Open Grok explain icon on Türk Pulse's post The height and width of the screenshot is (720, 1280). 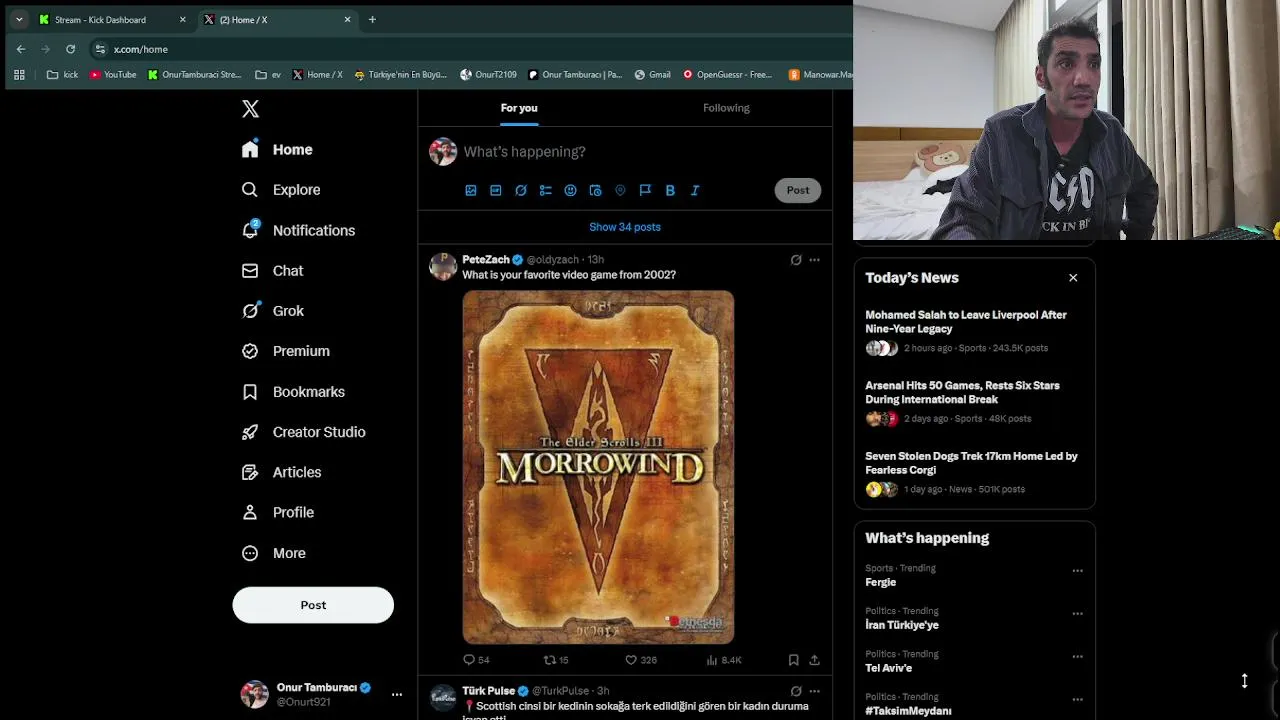(x=796, y=691)
